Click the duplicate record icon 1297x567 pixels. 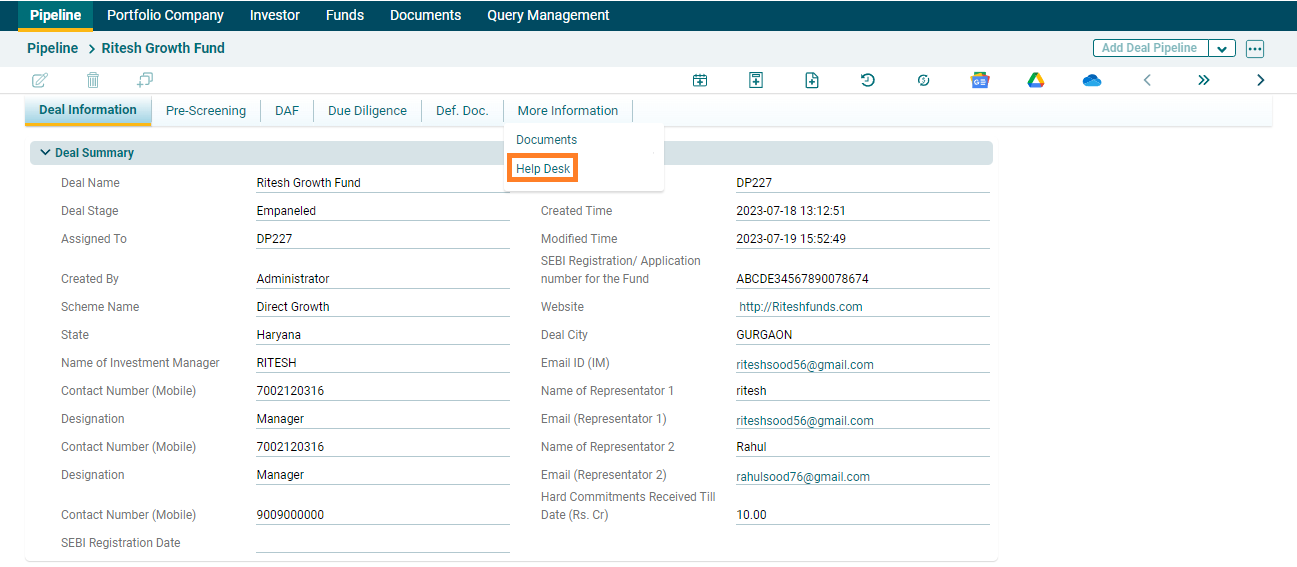[x=145, y=80]
